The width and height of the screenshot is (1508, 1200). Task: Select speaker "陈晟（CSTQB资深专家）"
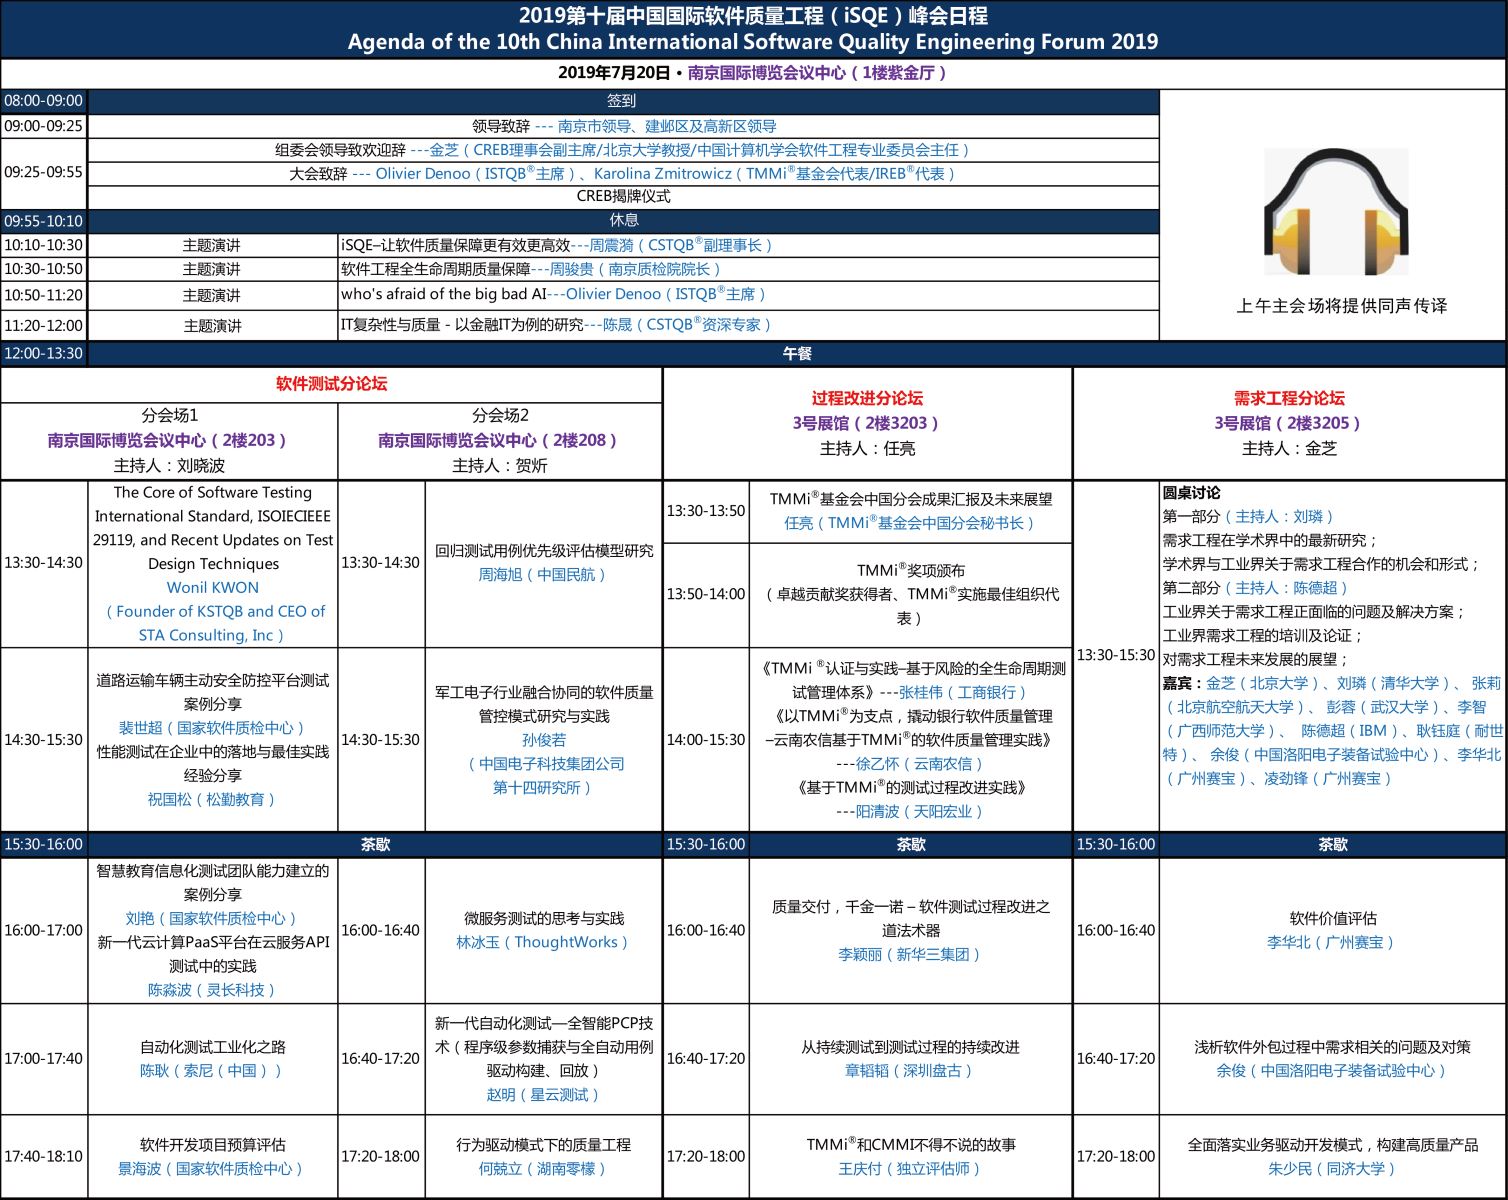click(688, 324)
